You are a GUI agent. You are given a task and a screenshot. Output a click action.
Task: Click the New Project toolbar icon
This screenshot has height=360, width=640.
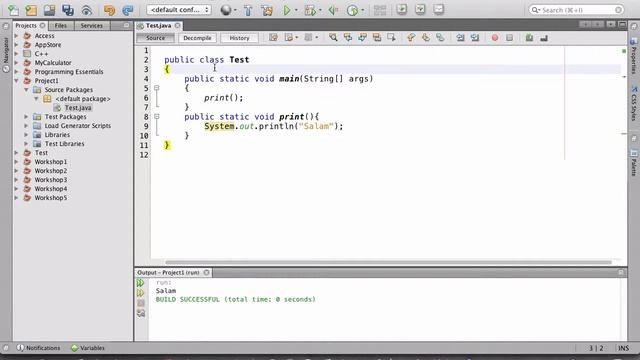31,10
